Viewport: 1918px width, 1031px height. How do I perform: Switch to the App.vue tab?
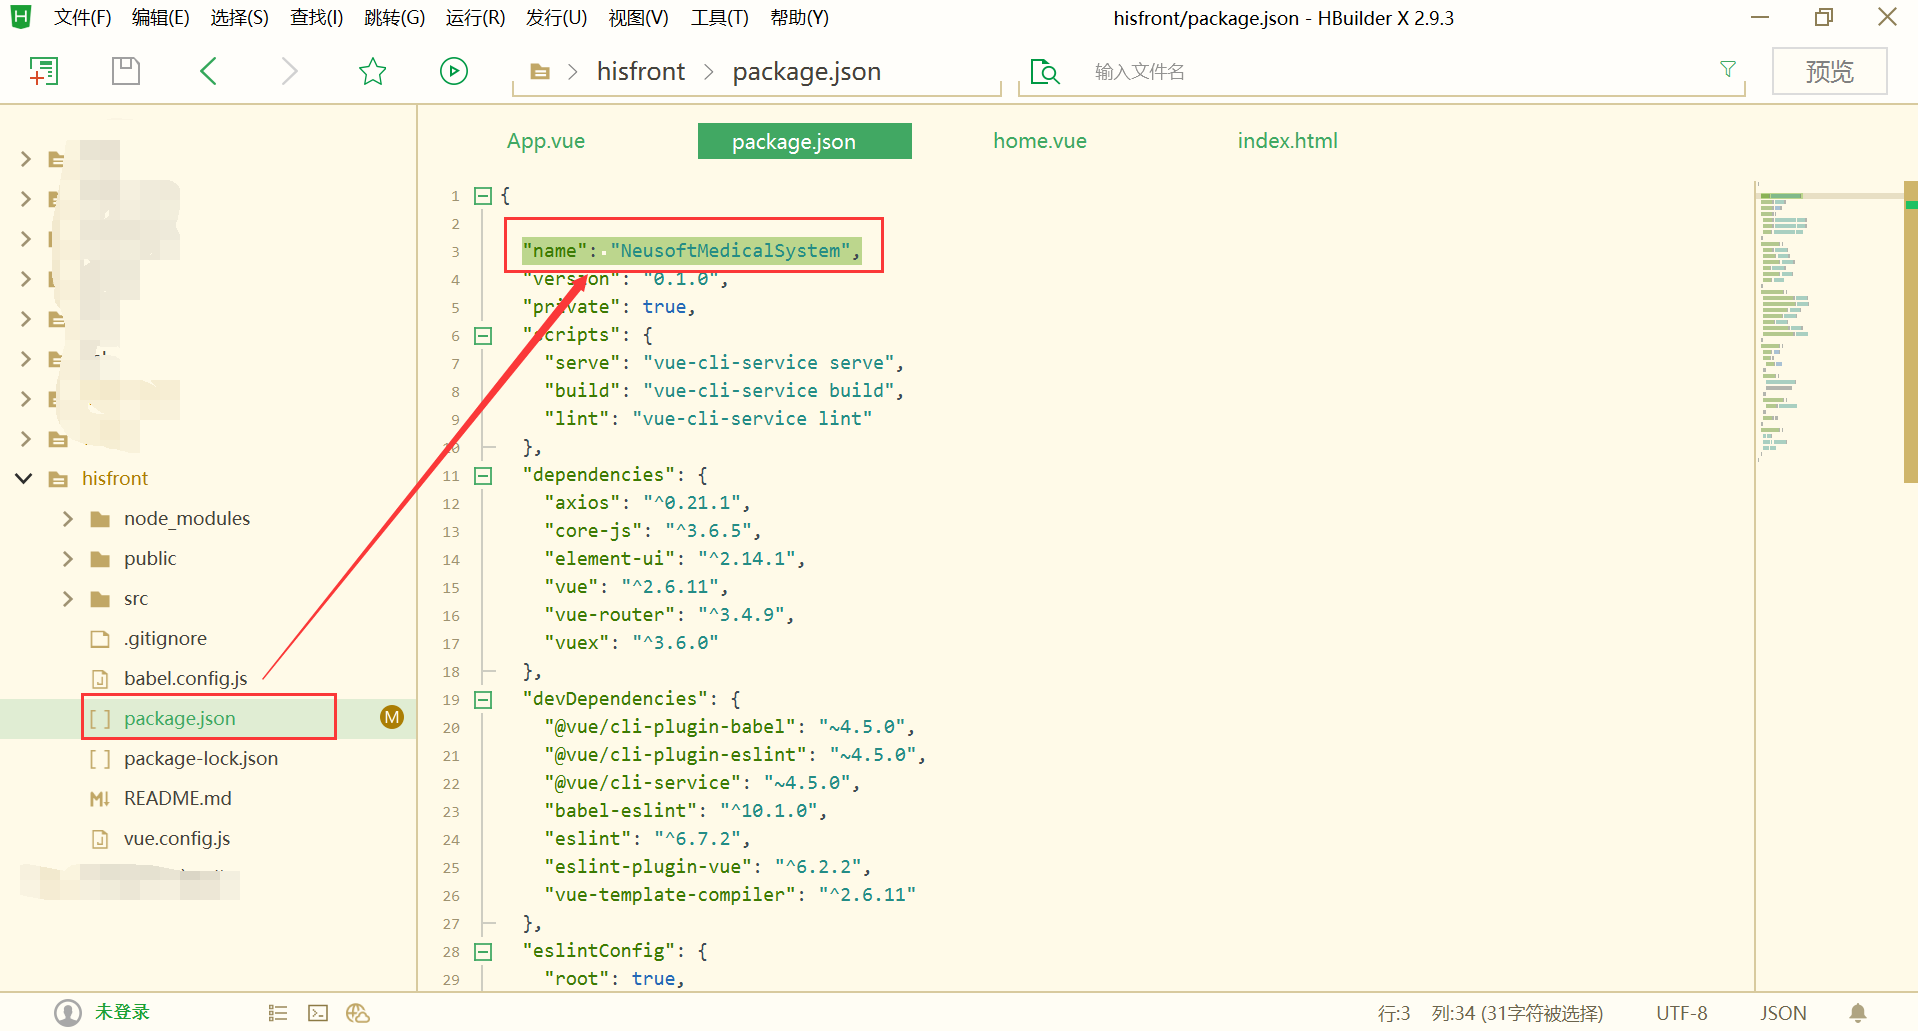point(546,141)
